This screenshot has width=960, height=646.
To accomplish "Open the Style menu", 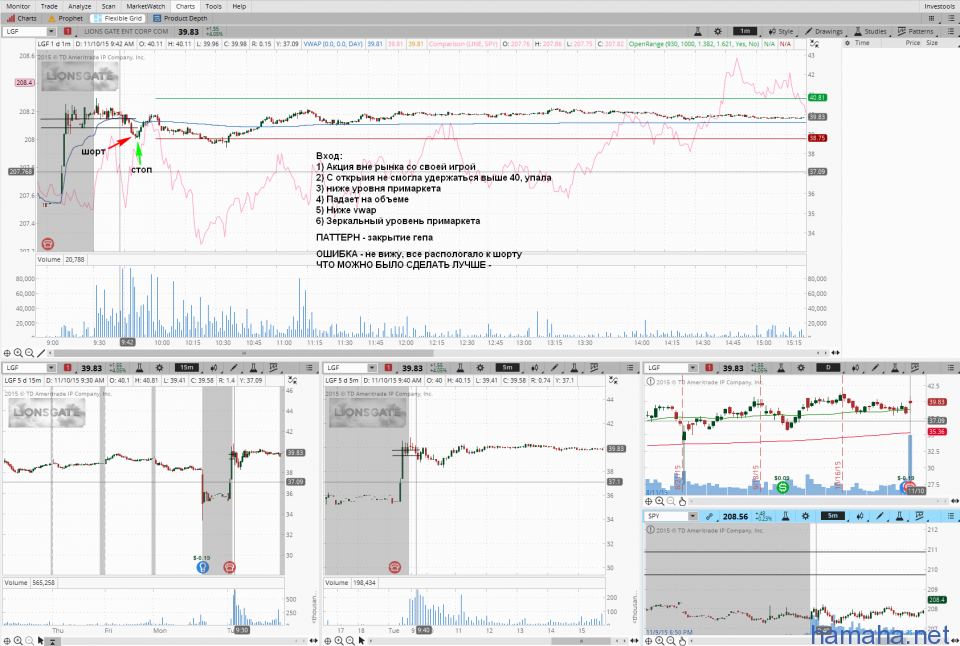I will coord(781,31).
